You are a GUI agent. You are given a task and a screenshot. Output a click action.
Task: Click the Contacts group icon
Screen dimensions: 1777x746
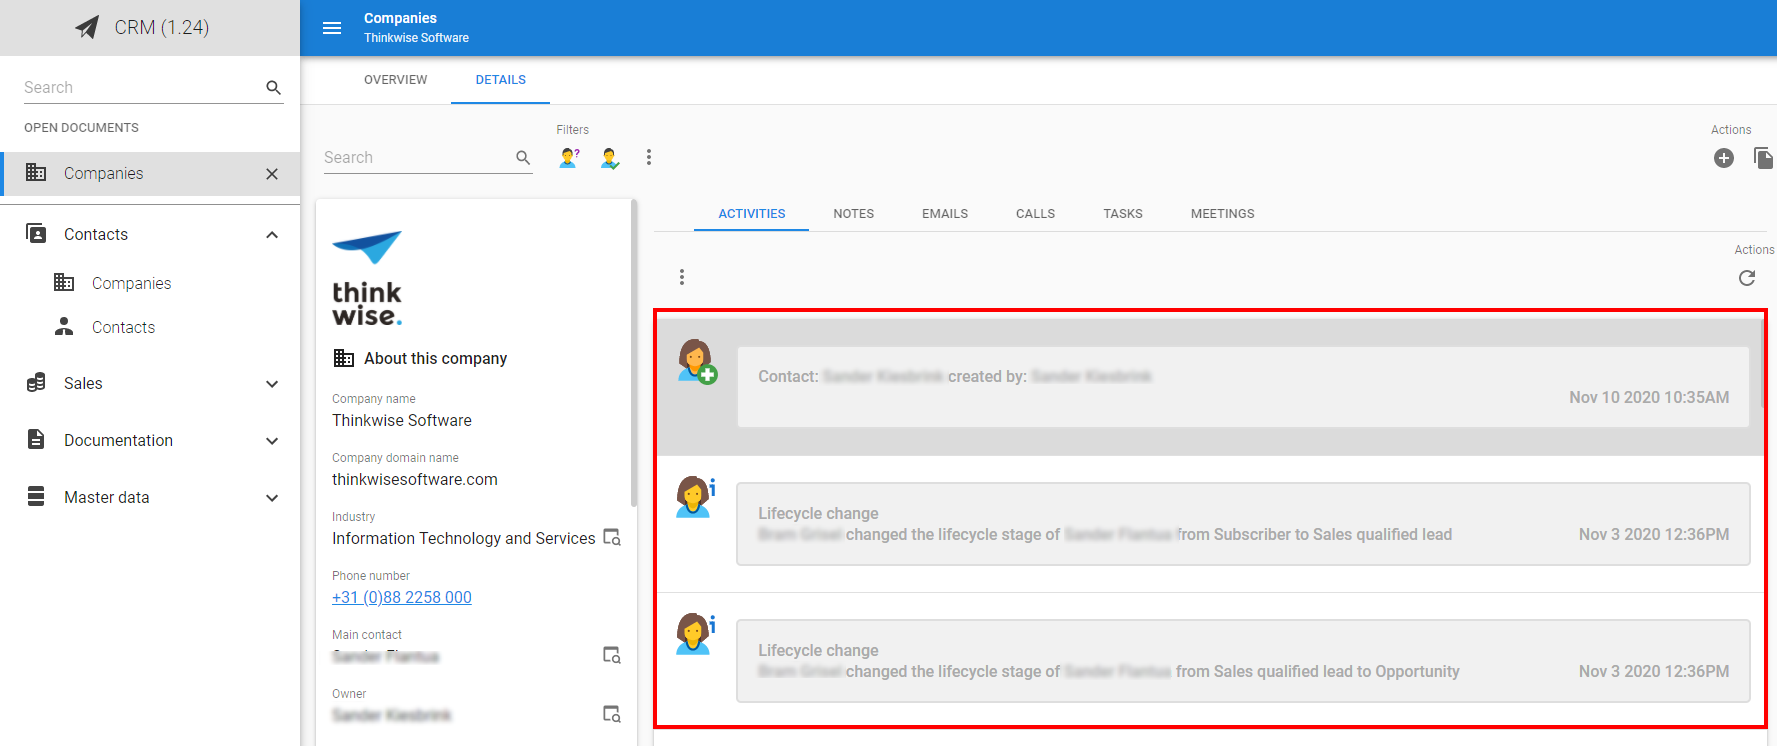pos(36,233)
